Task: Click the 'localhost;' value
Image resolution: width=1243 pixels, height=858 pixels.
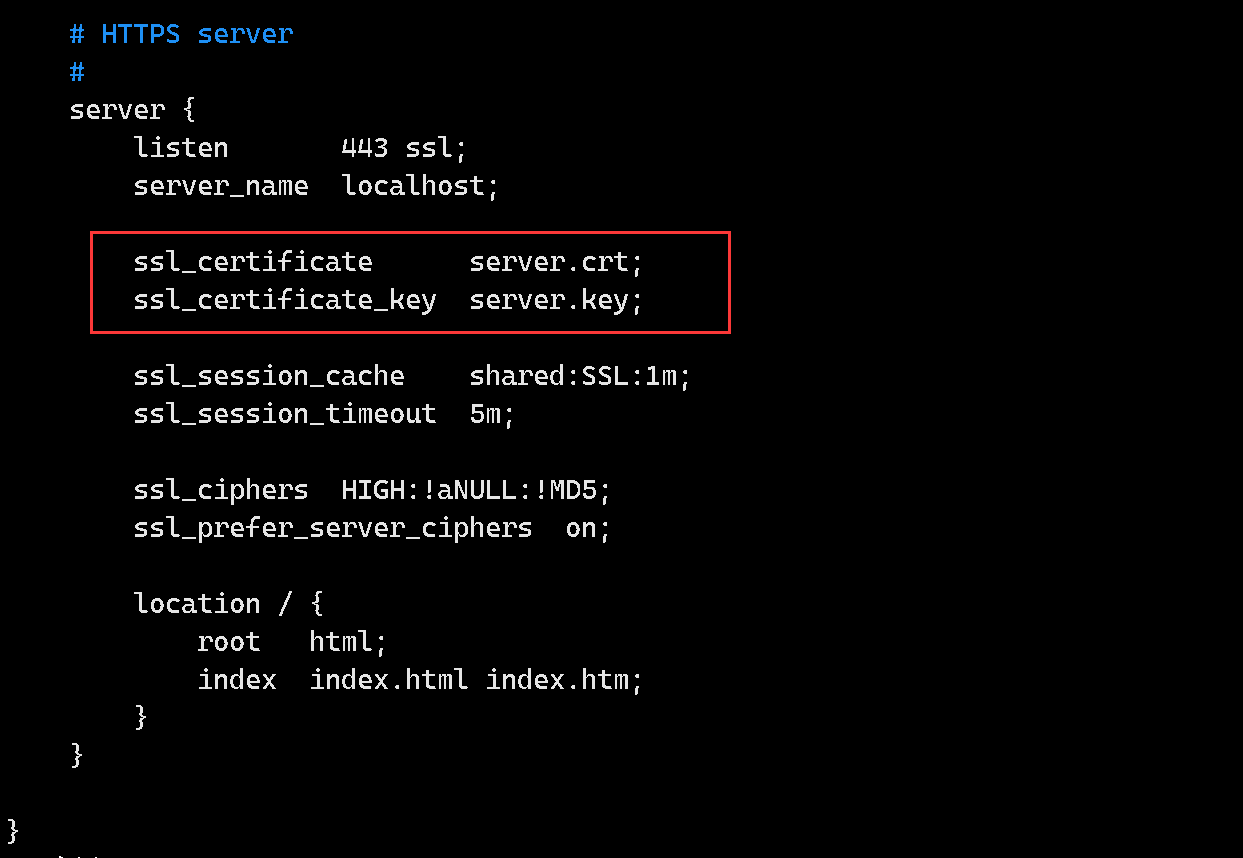Action: coord(420,186)
